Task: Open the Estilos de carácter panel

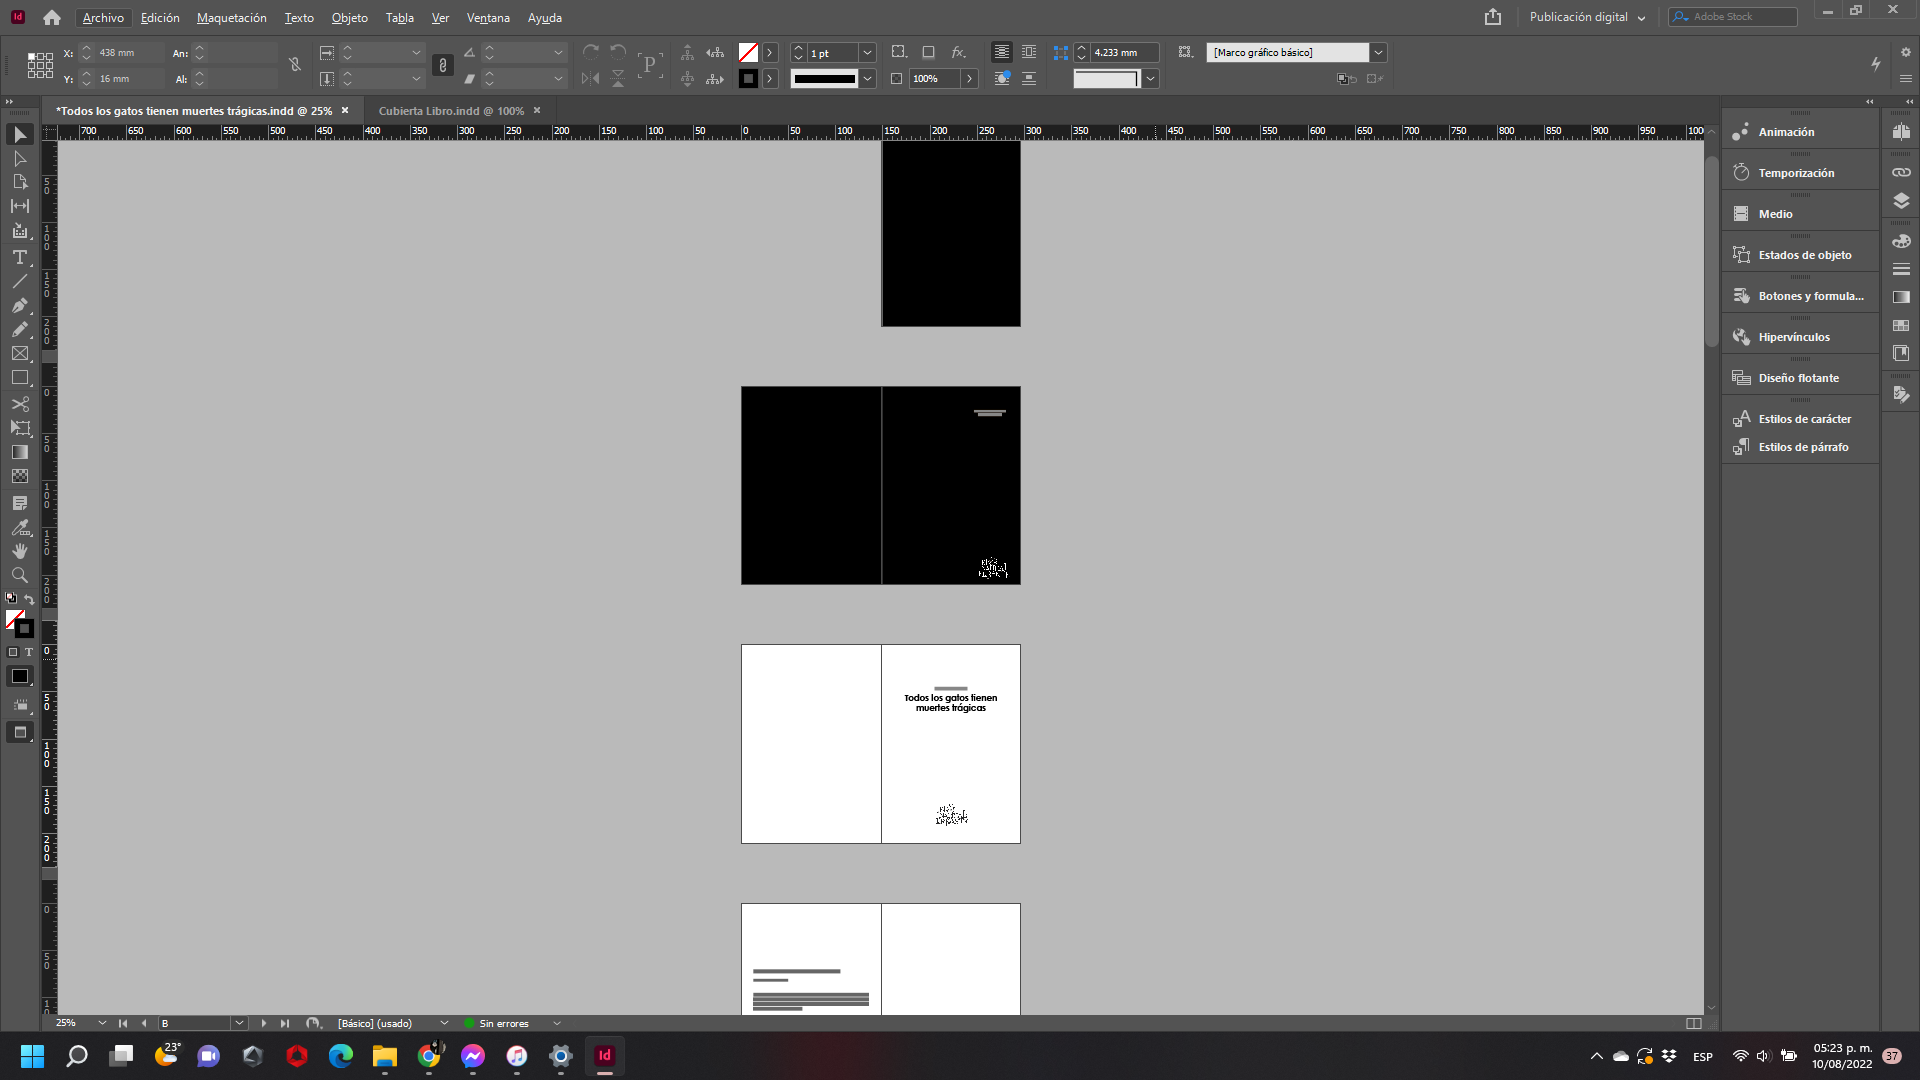Action: [x=1804, y=419]
